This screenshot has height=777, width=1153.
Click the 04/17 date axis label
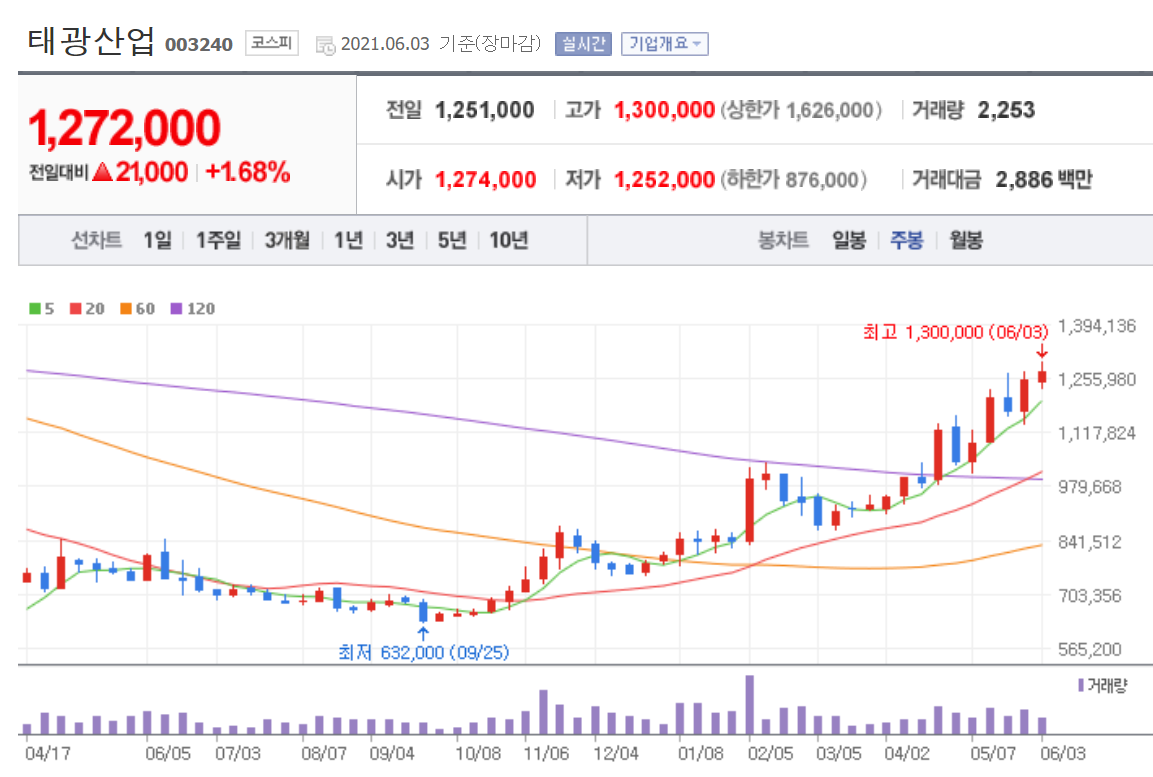[x=48, y=753]
